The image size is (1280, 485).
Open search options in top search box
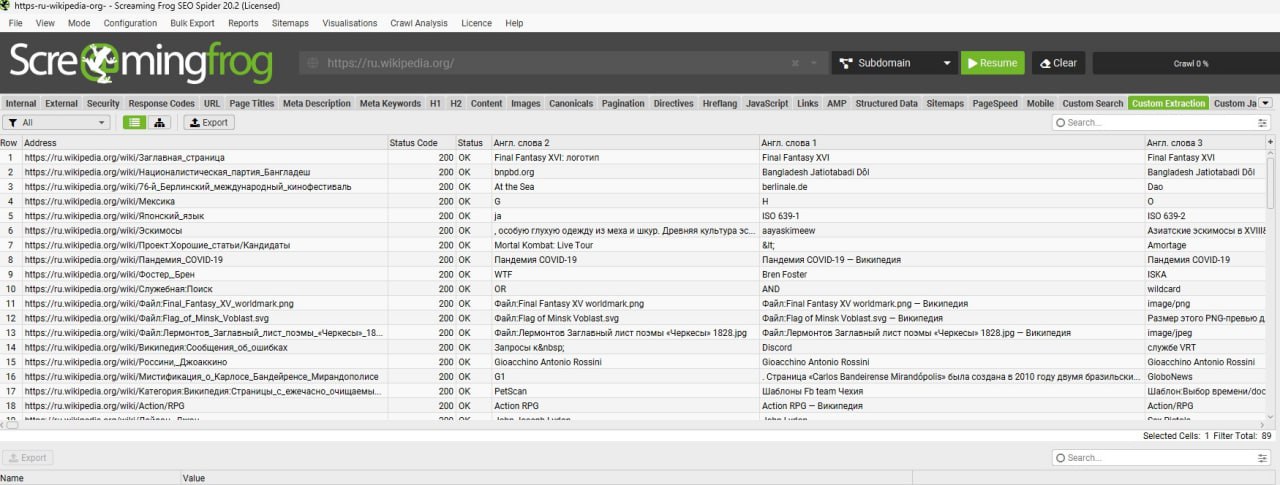pos(1262,123)
